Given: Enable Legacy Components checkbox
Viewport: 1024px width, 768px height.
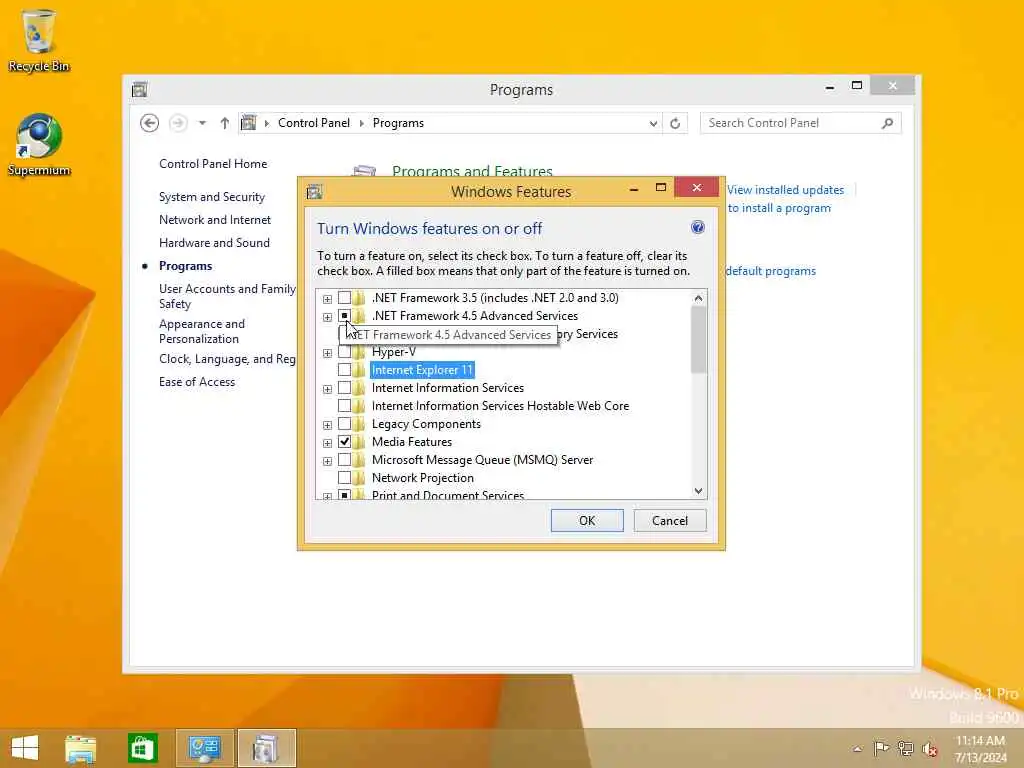Looking at the screenshot, I should point(344,424).
